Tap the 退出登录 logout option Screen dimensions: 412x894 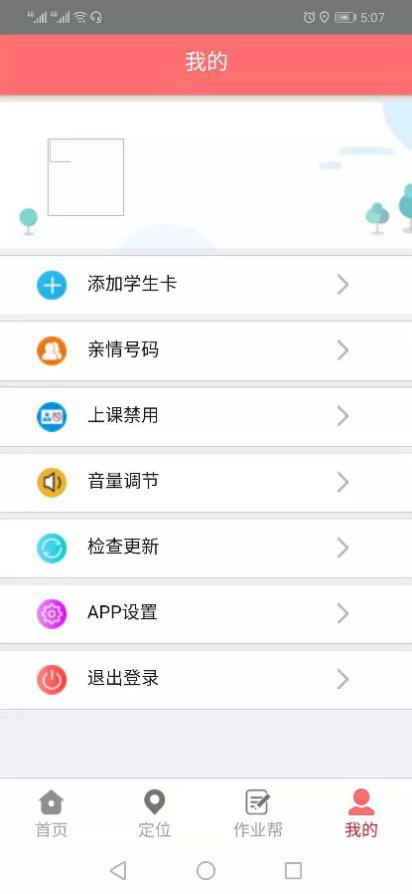(x=206, y=680)
